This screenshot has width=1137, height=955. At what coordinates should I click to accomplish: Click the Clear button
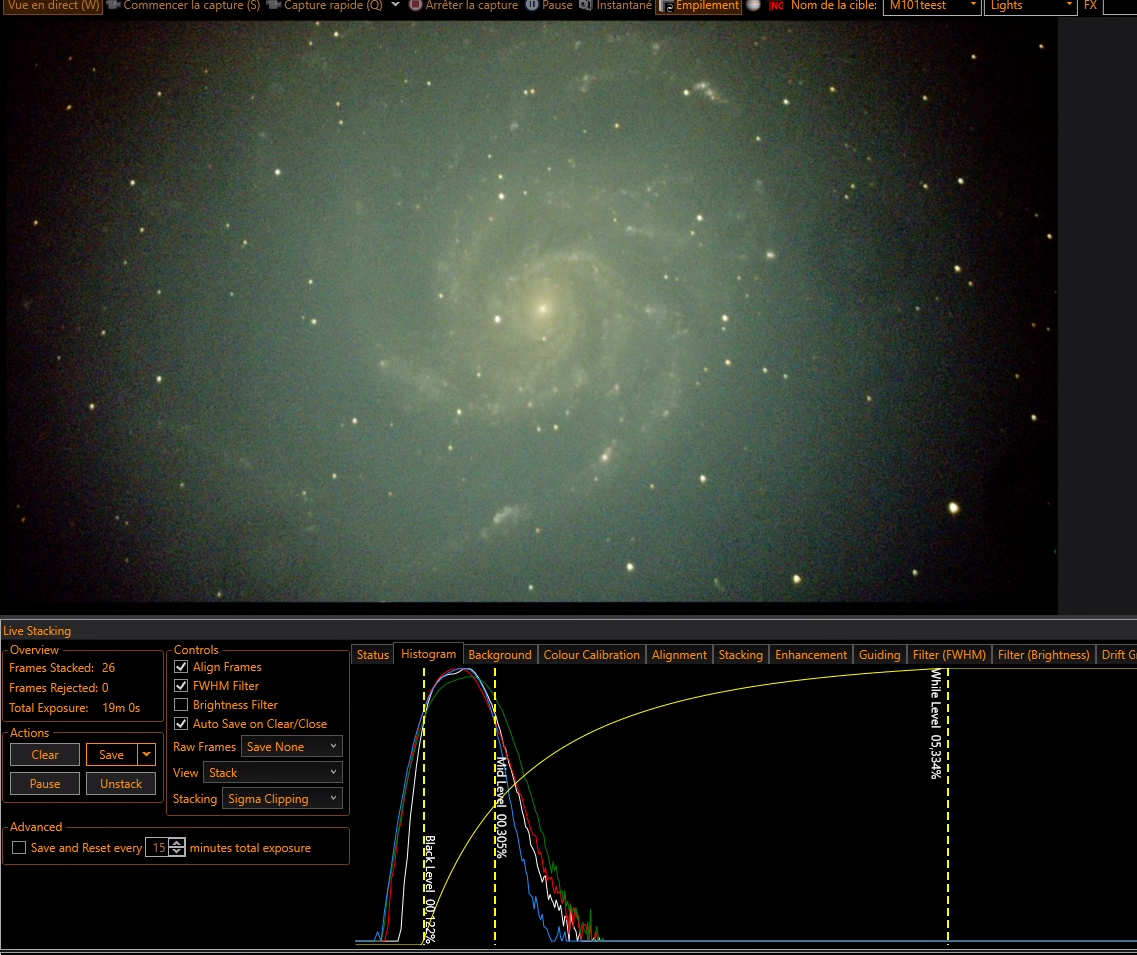(x=45, y=754)
